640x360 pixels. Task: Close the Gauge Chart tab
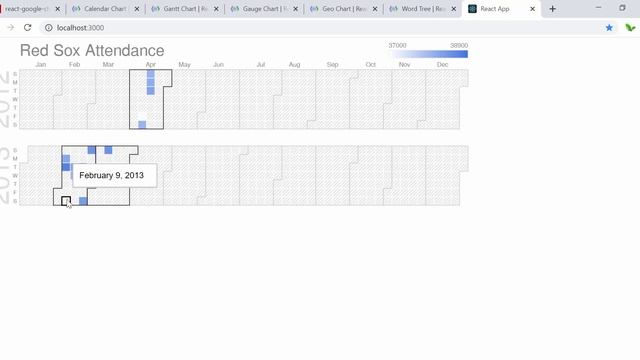[x=296, y=9]
